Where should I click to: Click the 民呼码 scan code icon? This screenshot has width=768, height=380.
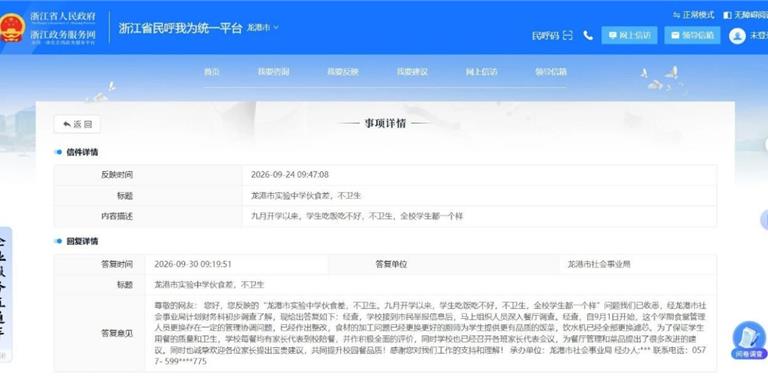point(568,35)
